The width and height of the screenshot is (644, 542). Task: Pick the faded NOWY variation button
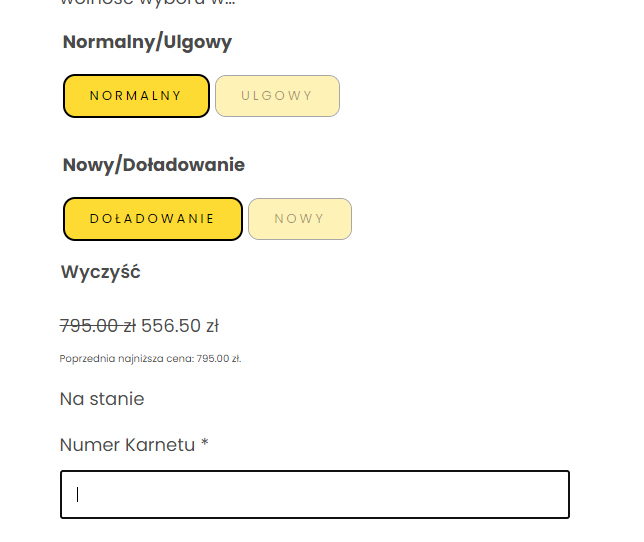tap(299, 219)
